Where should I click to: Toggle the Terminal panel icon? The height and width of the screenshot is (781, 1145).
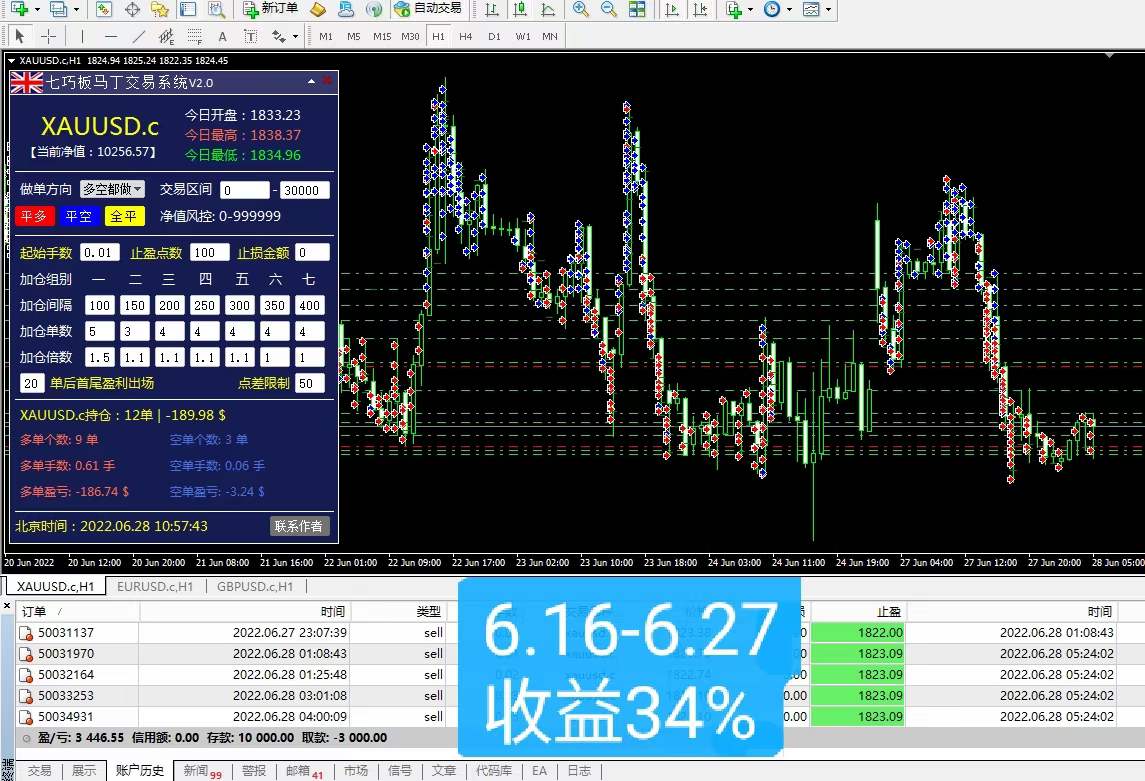coord(188,9)
